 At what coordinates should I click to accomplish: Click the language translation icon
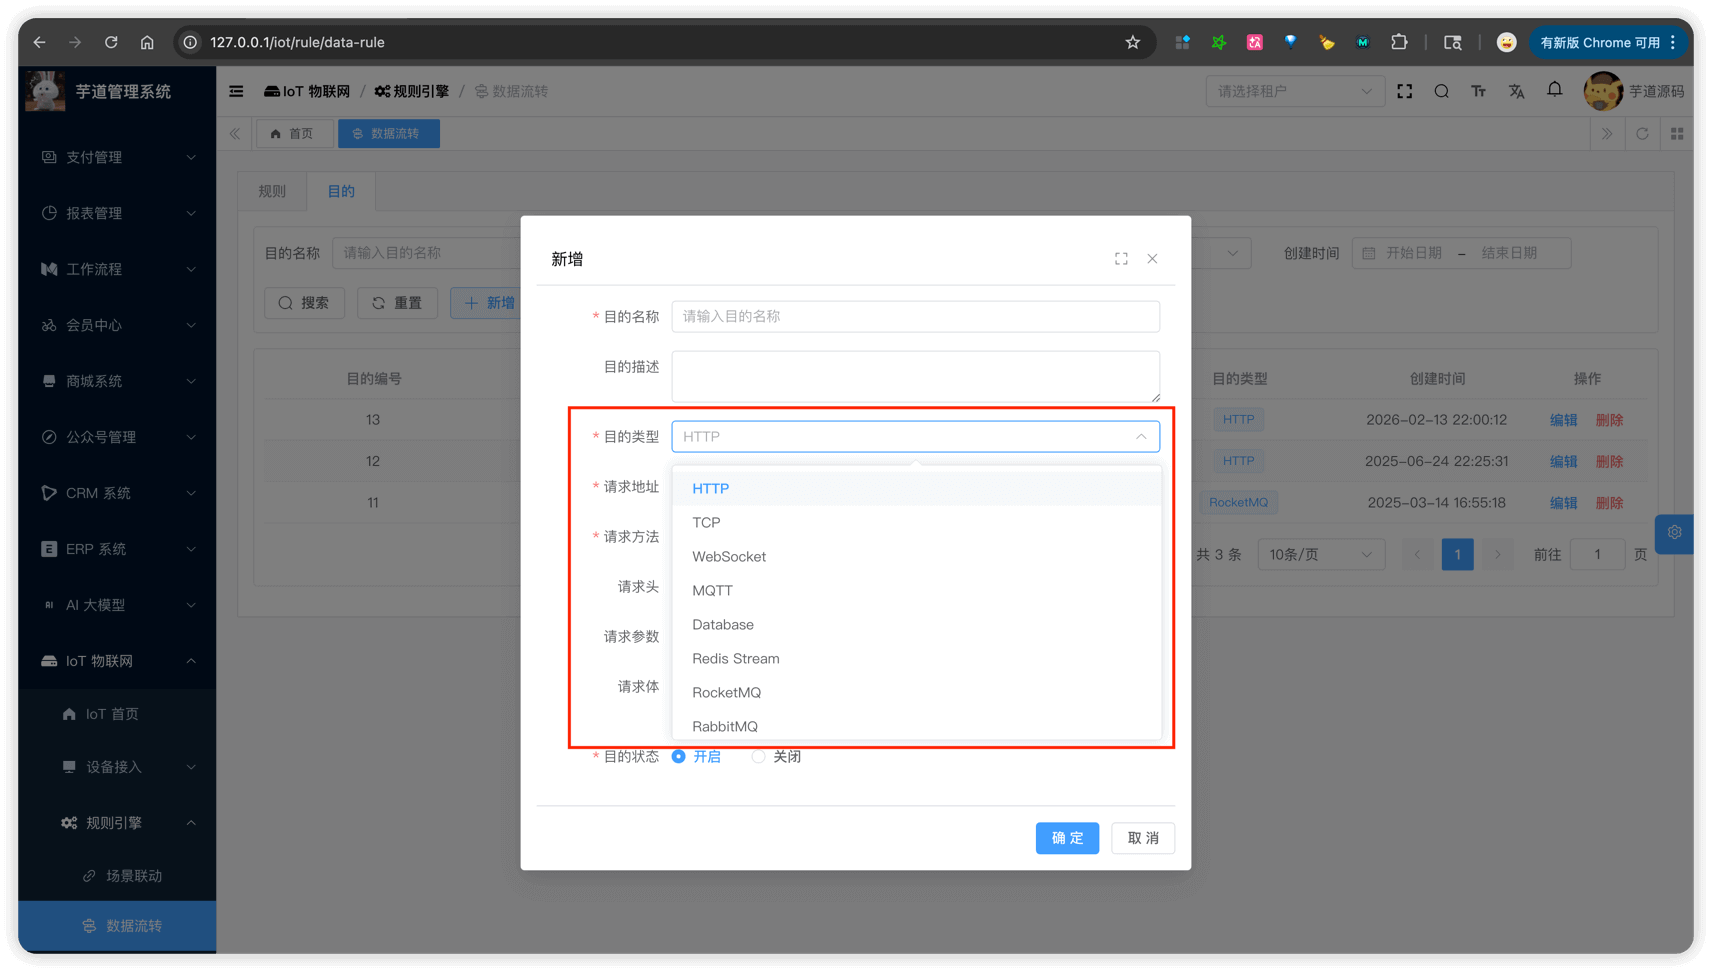click(x=1516, y=91)
